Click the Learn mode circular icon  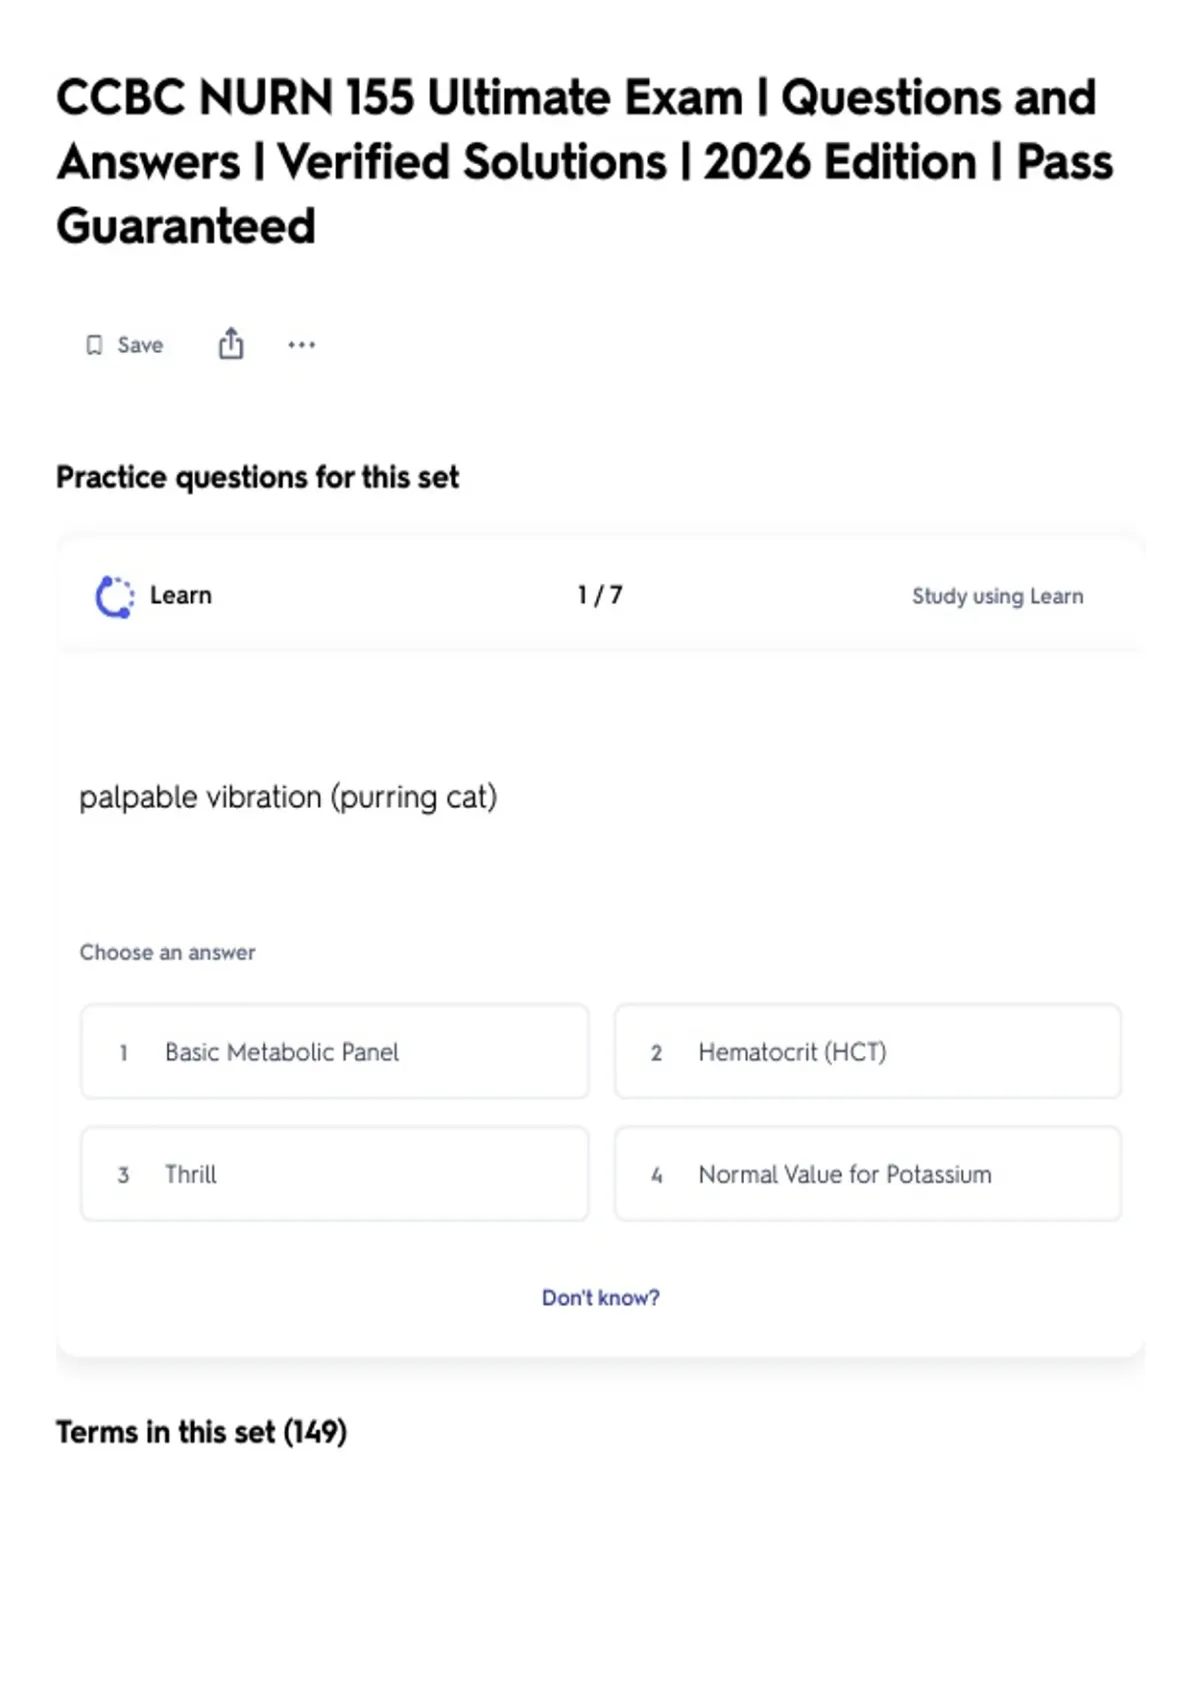click(114, 596)
